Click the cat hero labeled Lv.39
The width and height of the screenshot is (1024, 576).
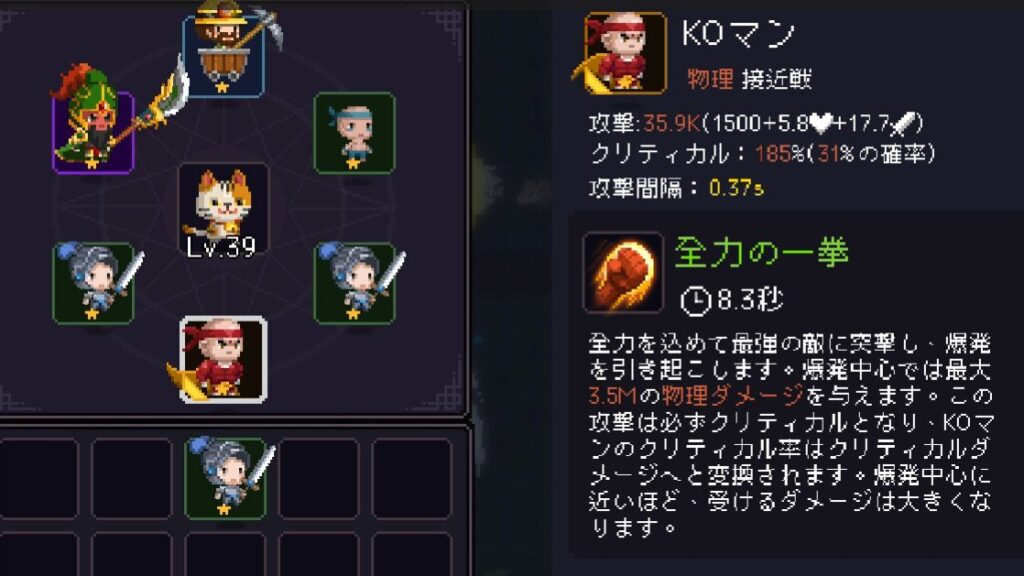223,208
